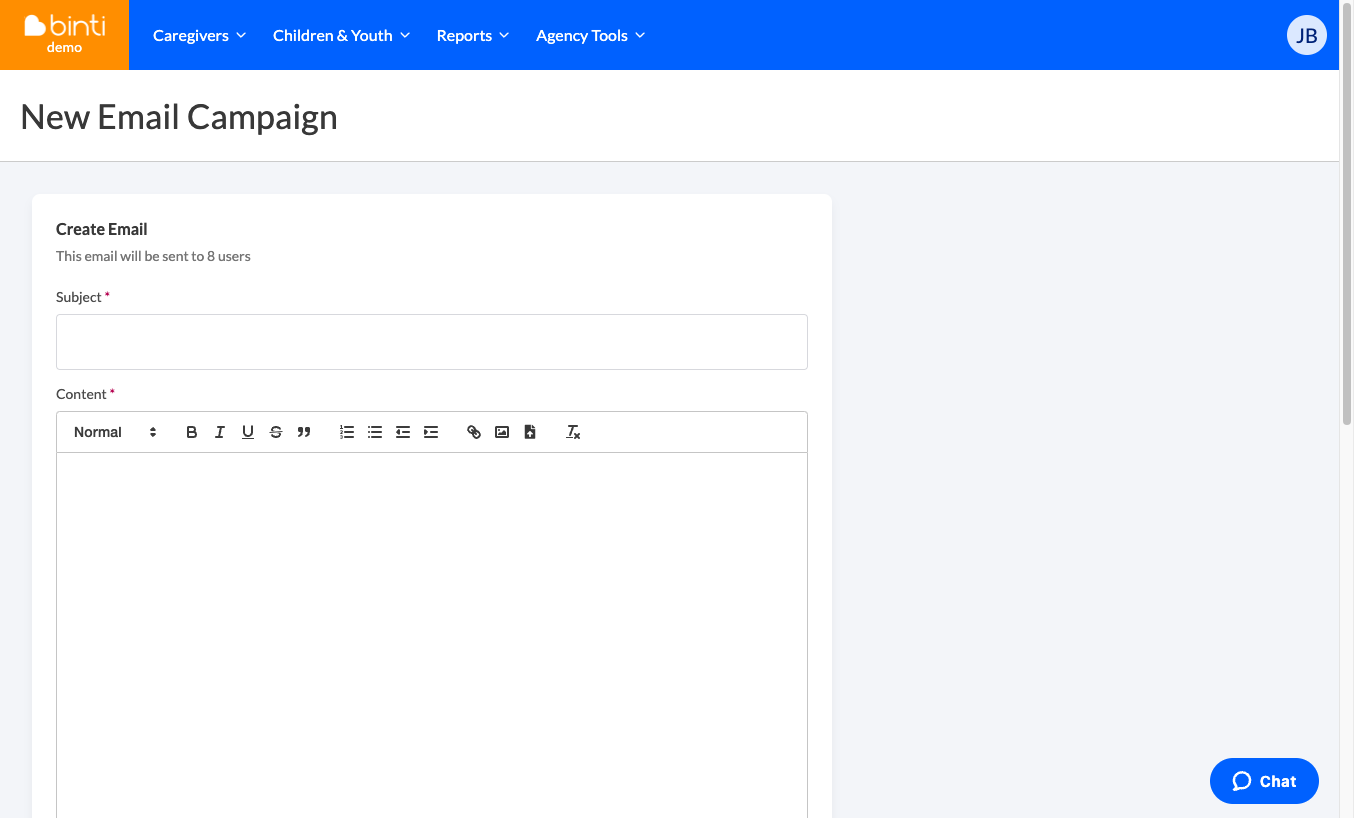
Task: Open the Caregivers menu
Action: click(x=199, y=35)
